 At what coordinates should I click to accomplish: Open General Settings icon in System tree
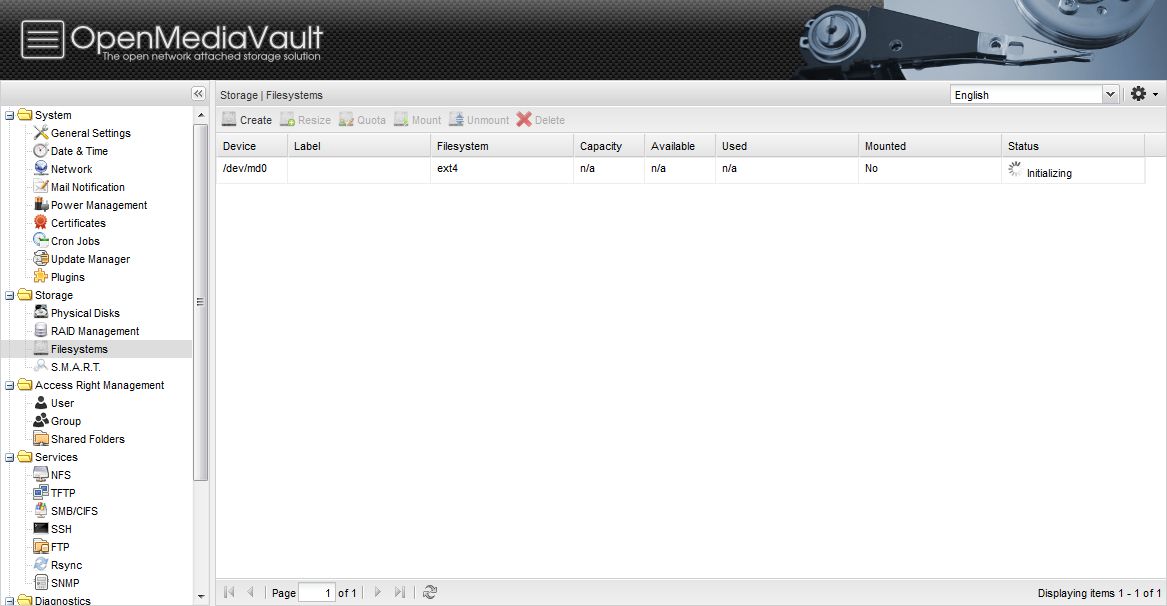pyautogui.click(x=41, y=133)
